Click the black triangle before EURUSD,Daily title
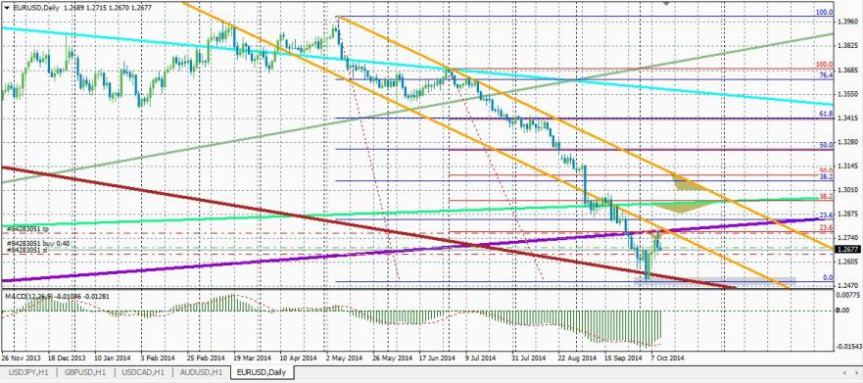The image size is (863, 383). 6,7
